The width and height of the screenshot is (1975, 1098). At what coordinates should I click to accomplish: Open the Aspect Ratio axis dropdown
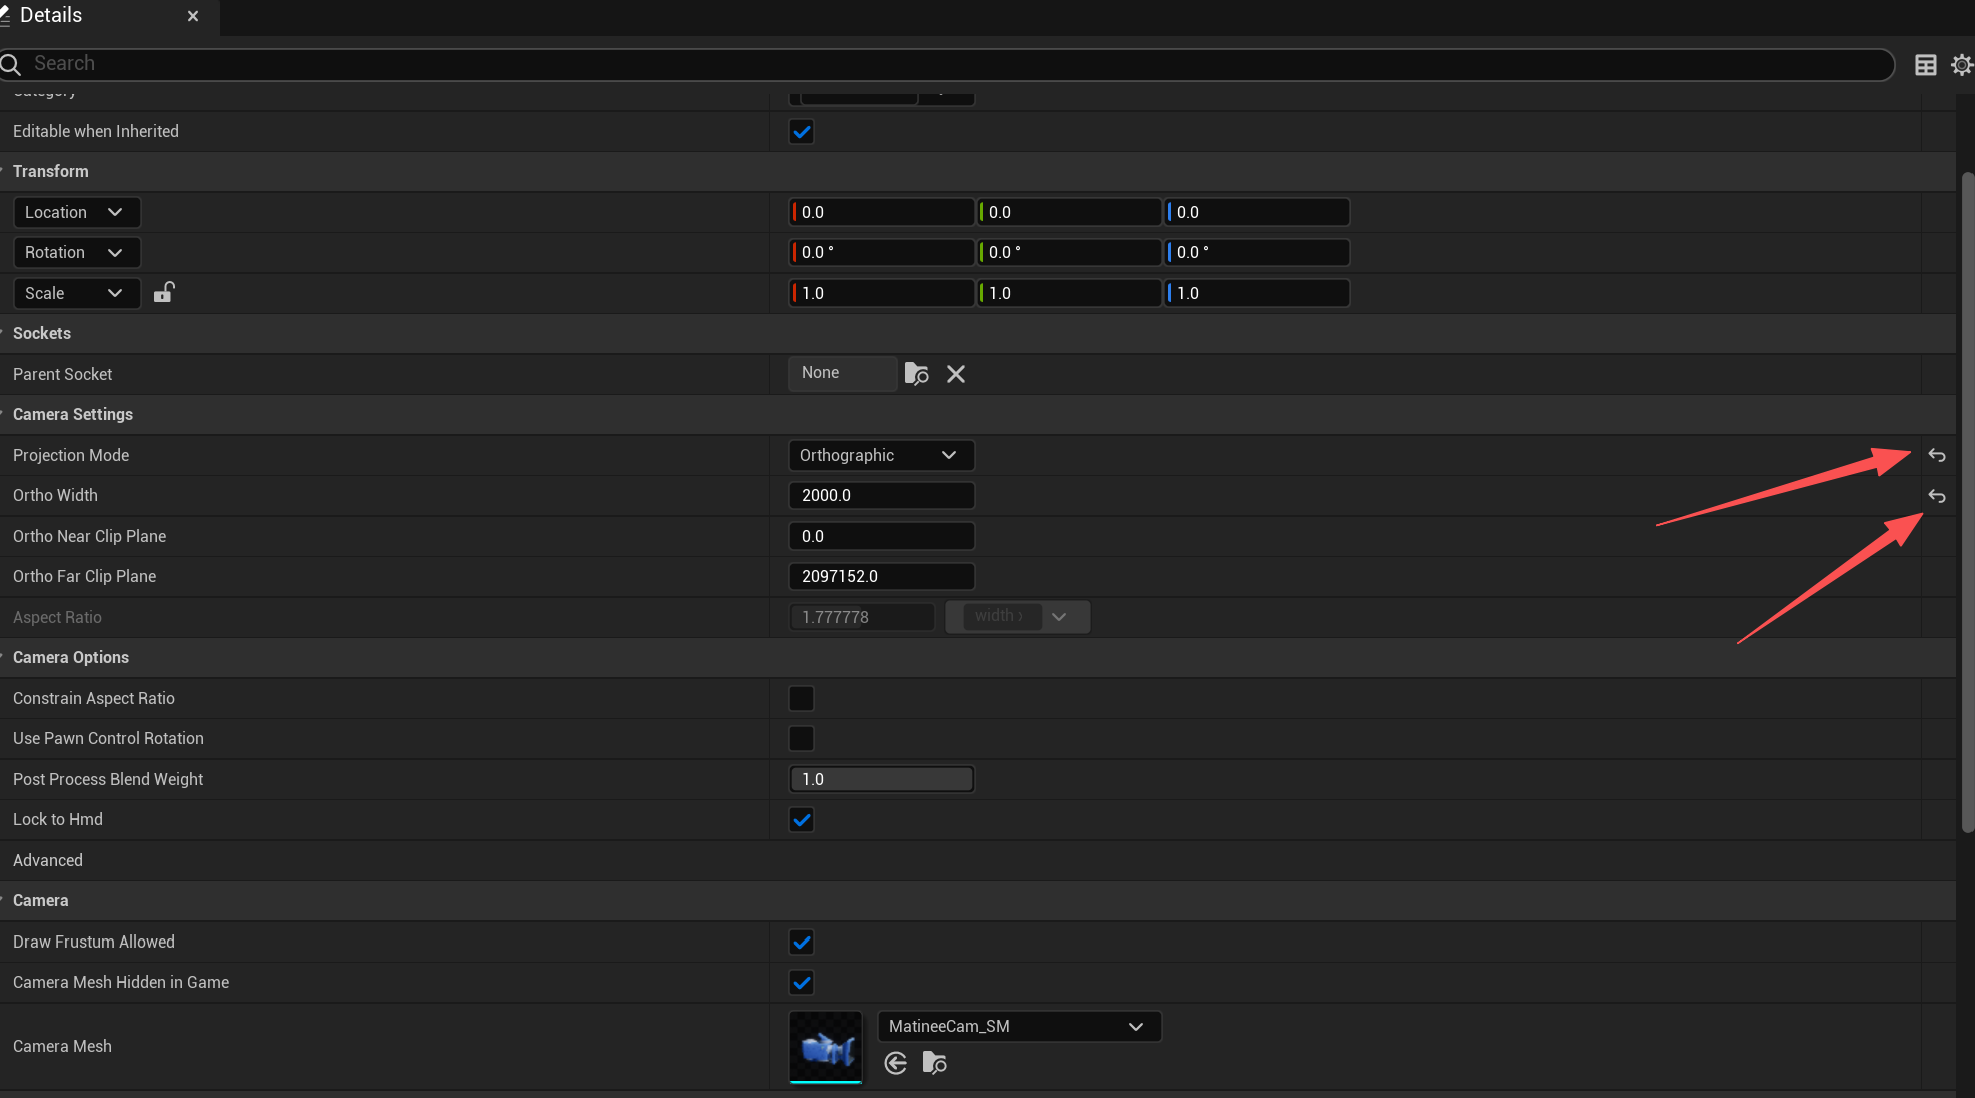(1017, 616)
